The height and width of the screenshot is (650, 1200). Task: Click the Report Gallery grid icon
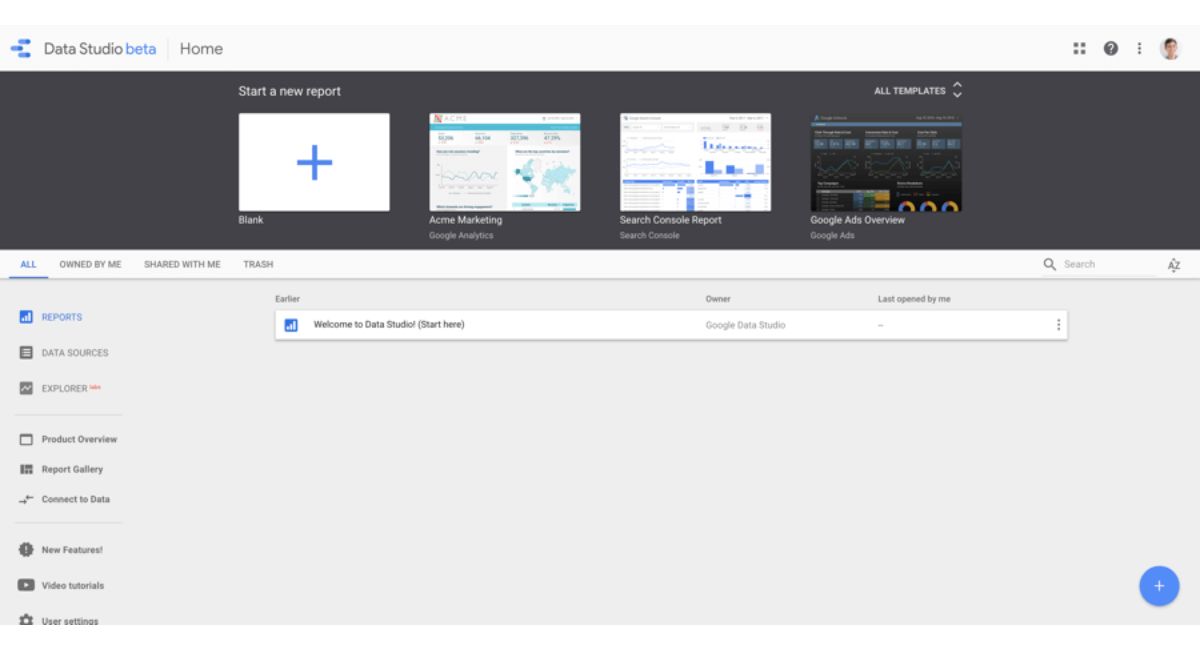[27, 469]
